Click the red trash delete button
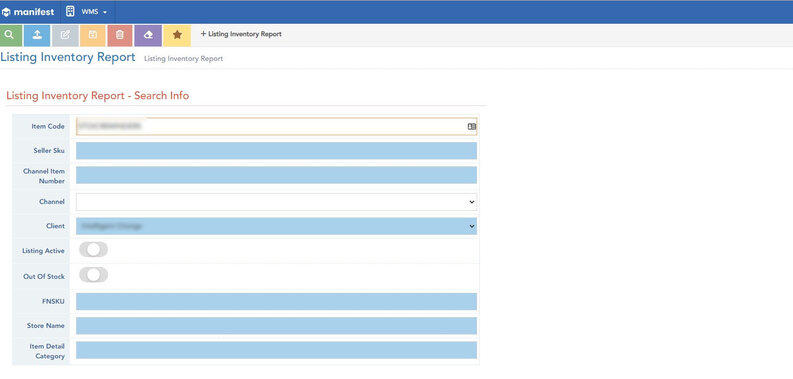This screenshot has height=379, width=793. pos(120,35)
